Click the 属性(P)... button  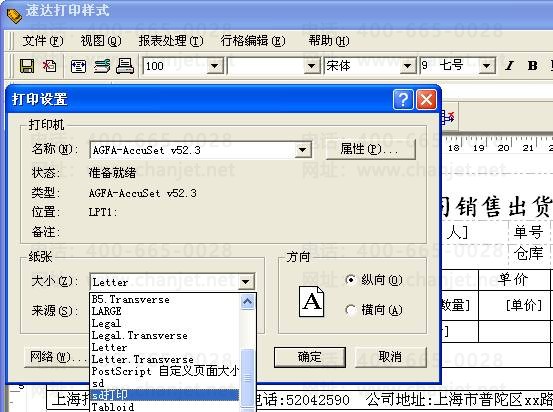[x=370, y=149]
